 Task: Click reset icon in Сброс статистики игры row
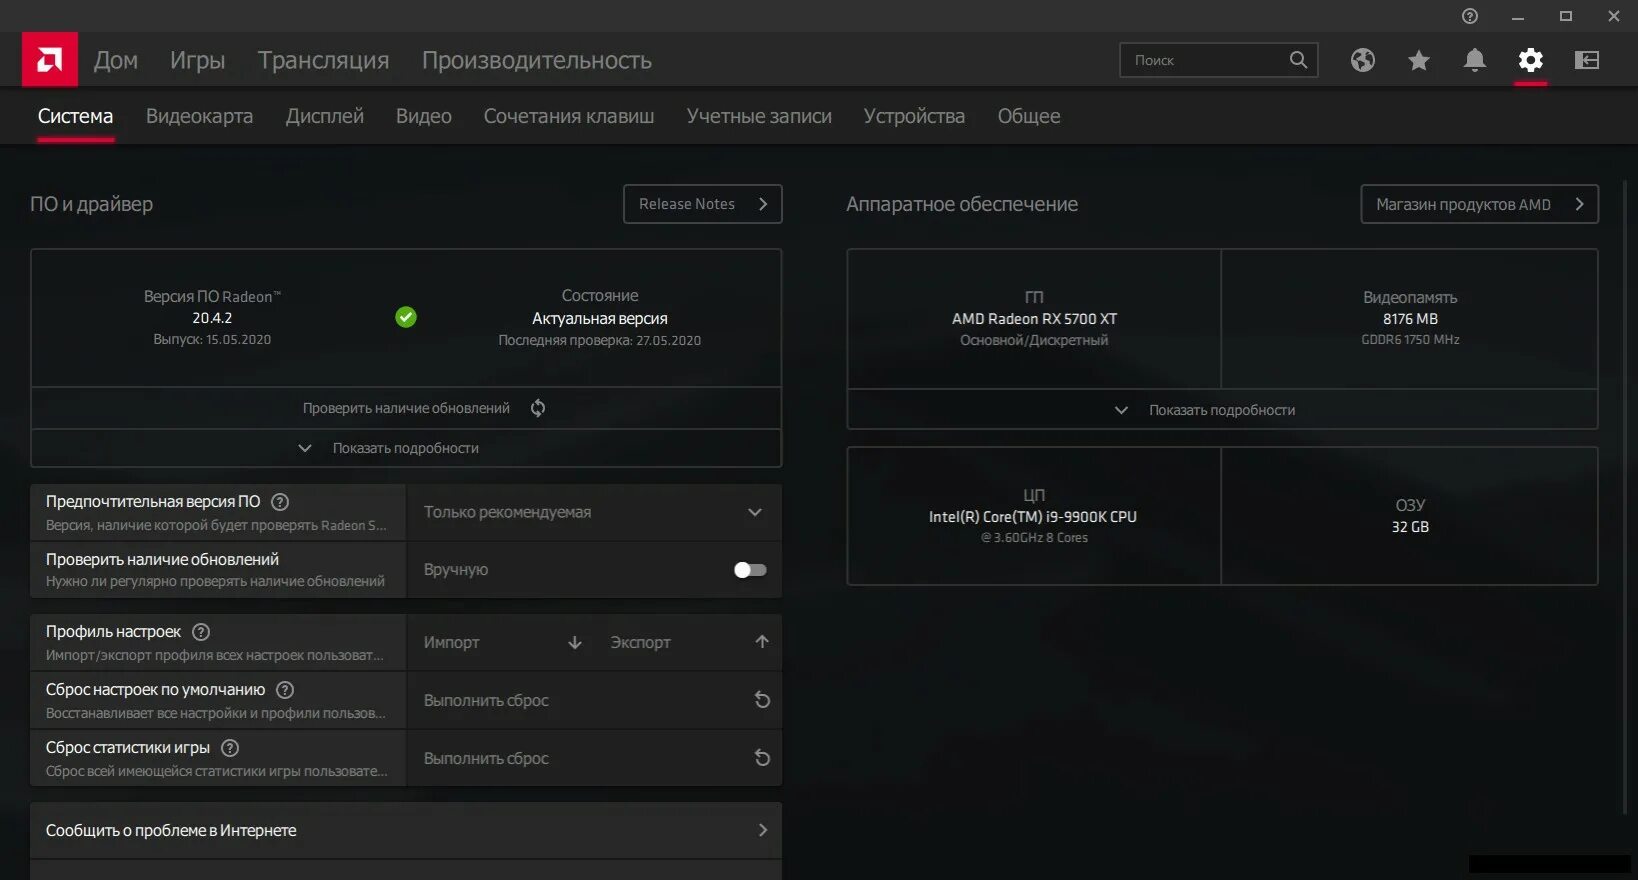click(x=762, y=758)
